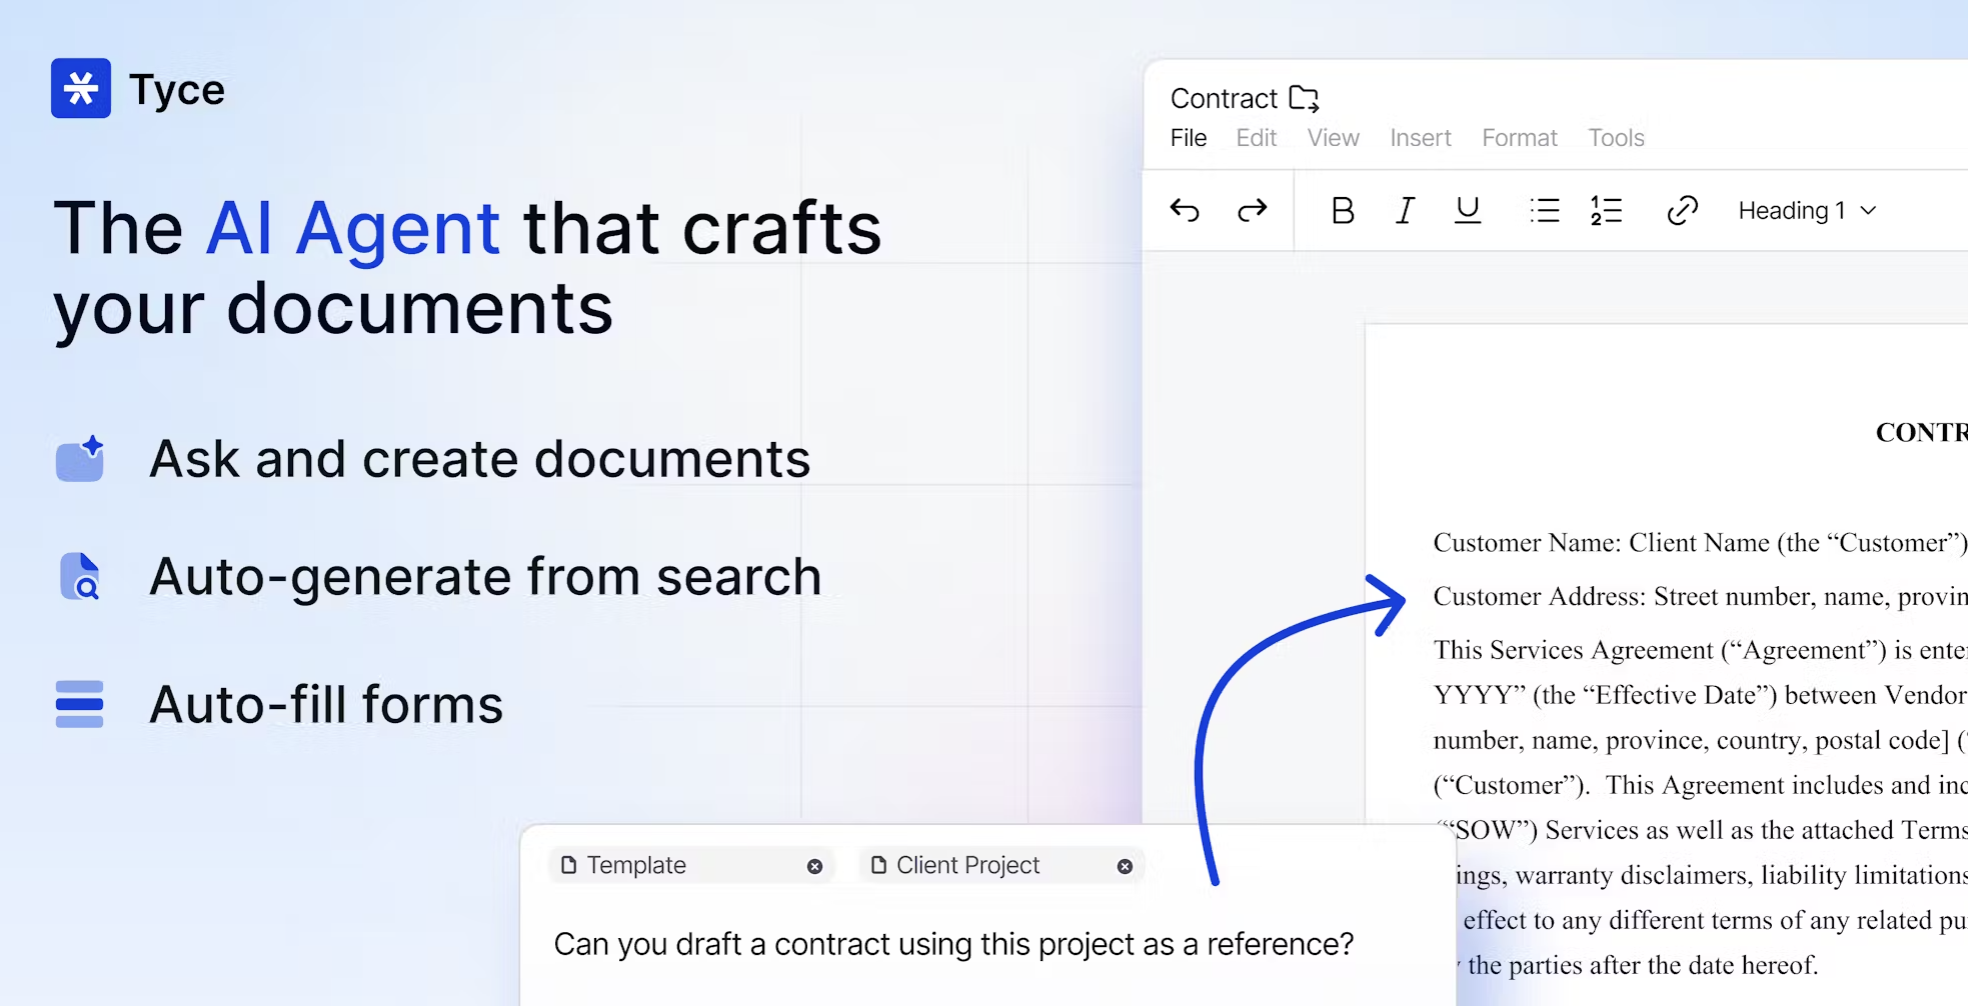The height and width of the screenshot is (1006, 1968).
Task: Open the Tools menu
Action: (x=1616, y=138)
